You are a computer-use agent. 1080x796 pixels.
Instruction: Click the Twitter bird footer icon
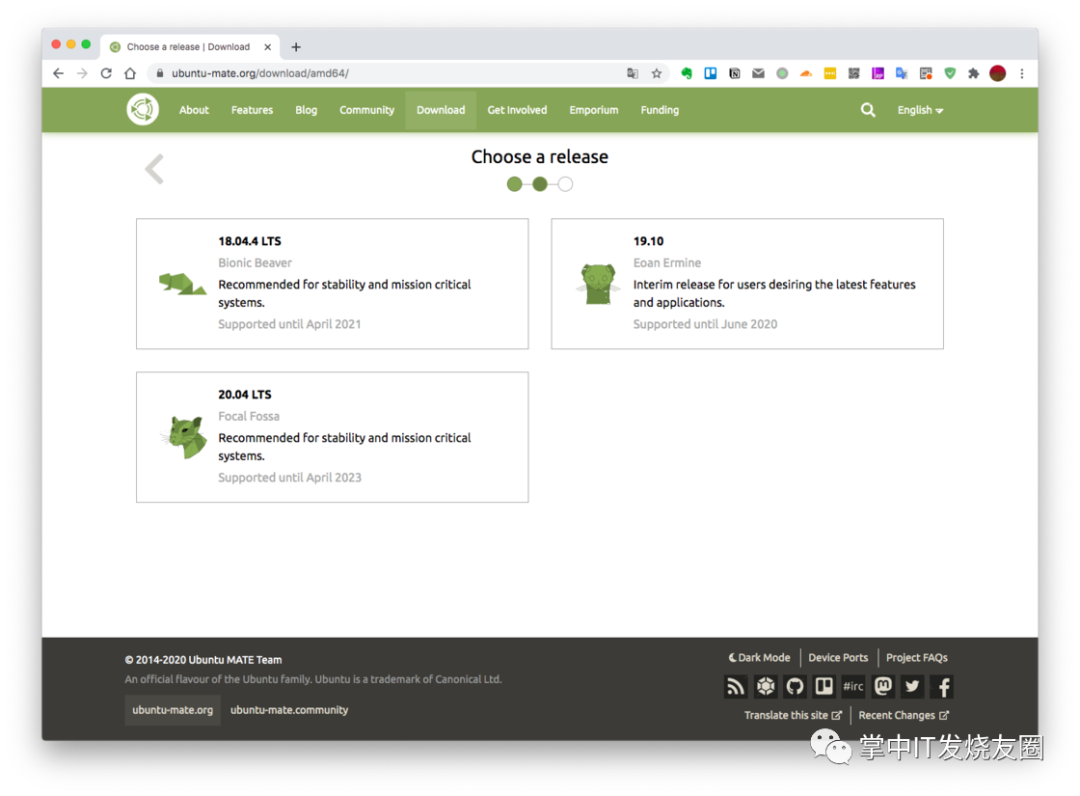coord(913,687)
